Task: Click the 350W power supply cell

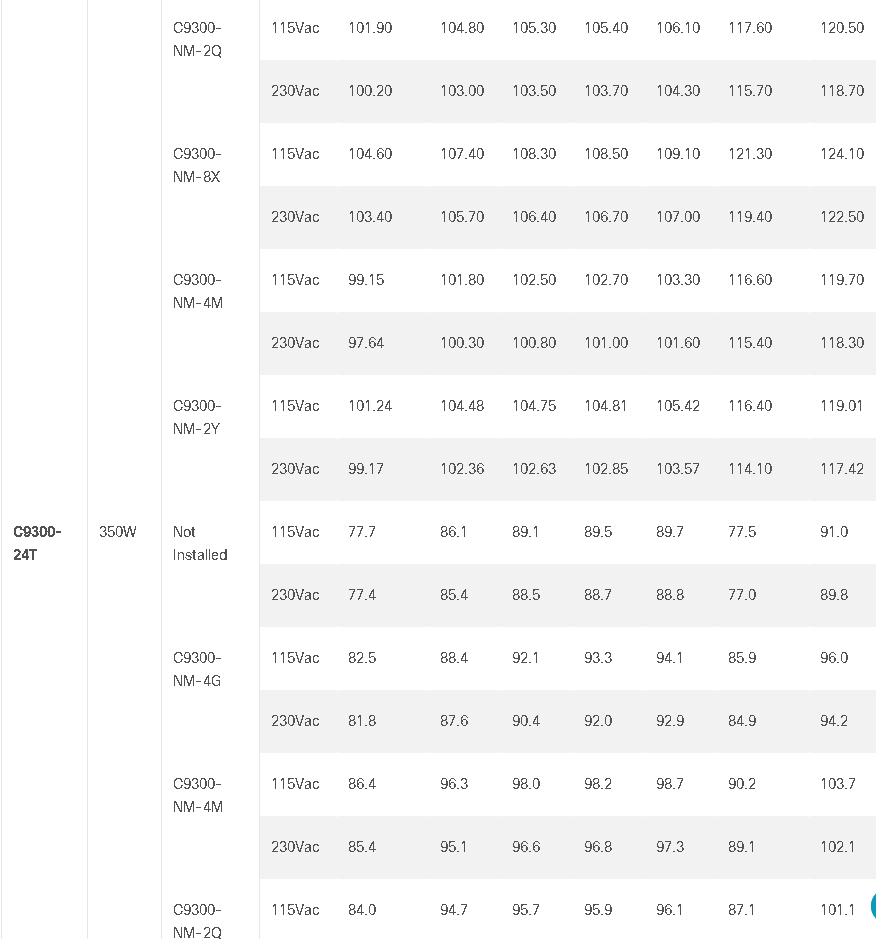Action: pyautogui.click(x=117, y=532)
